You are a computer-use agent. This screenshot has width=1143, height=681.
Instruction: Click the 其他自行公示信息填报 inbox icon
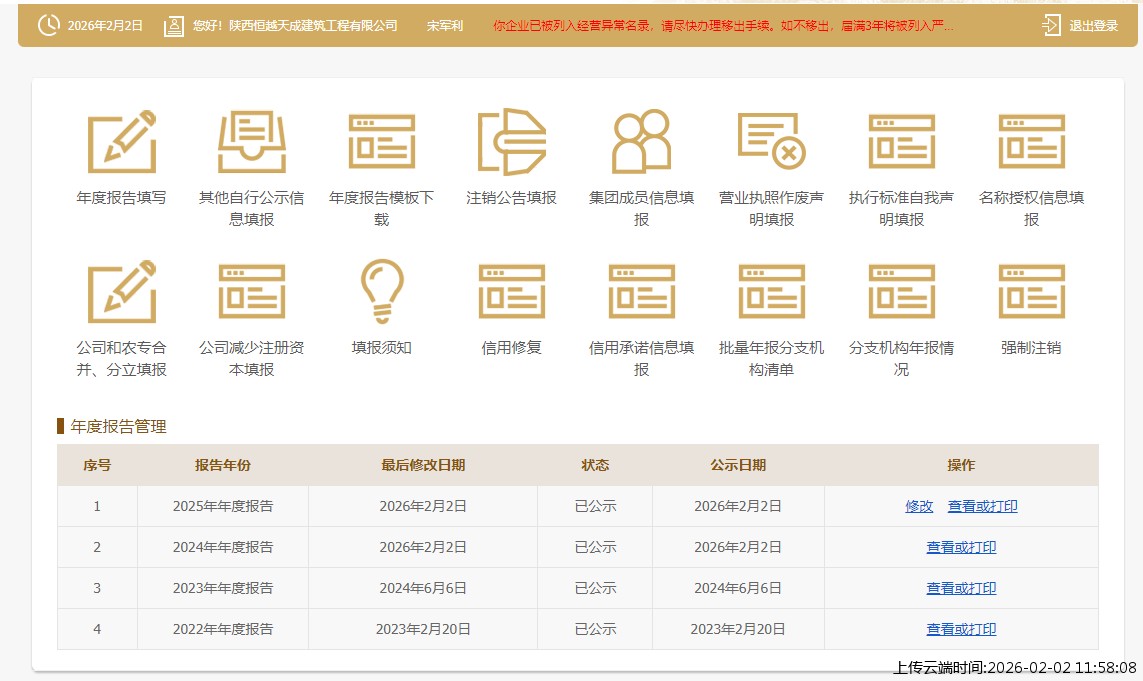pyautogui.click(x=252, y=142)
